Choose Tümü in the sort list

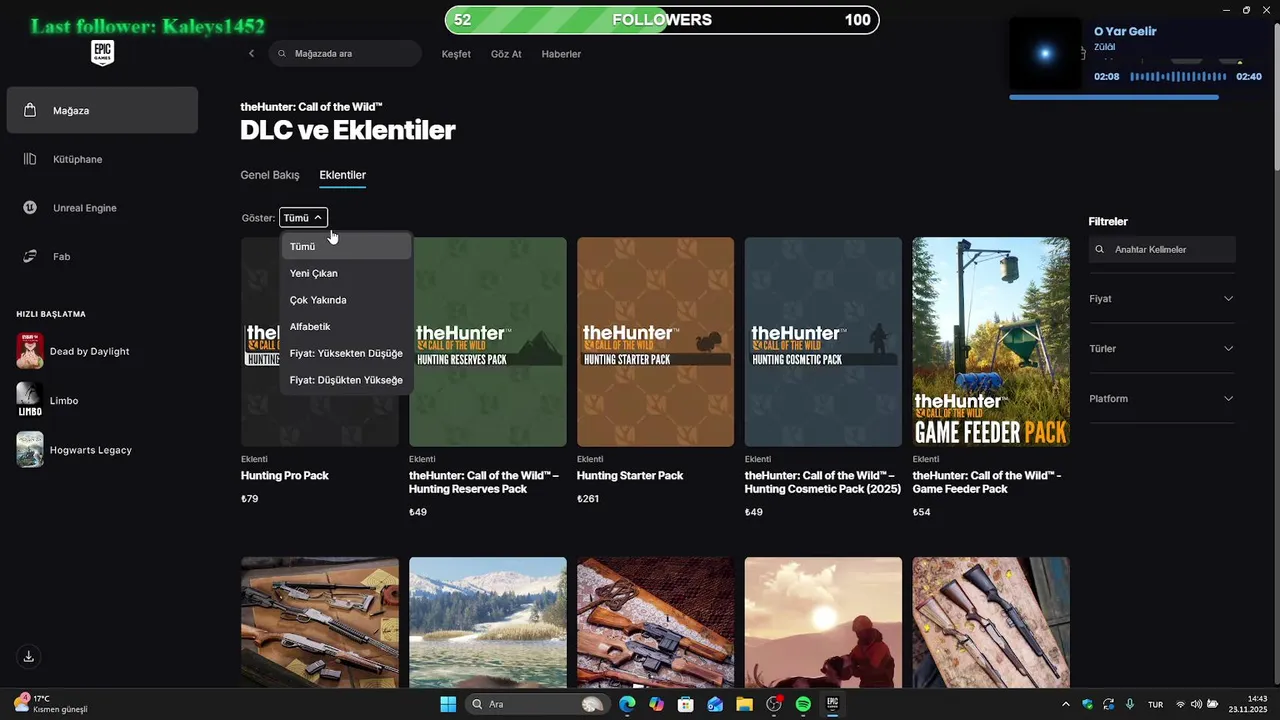coord(346,246)
